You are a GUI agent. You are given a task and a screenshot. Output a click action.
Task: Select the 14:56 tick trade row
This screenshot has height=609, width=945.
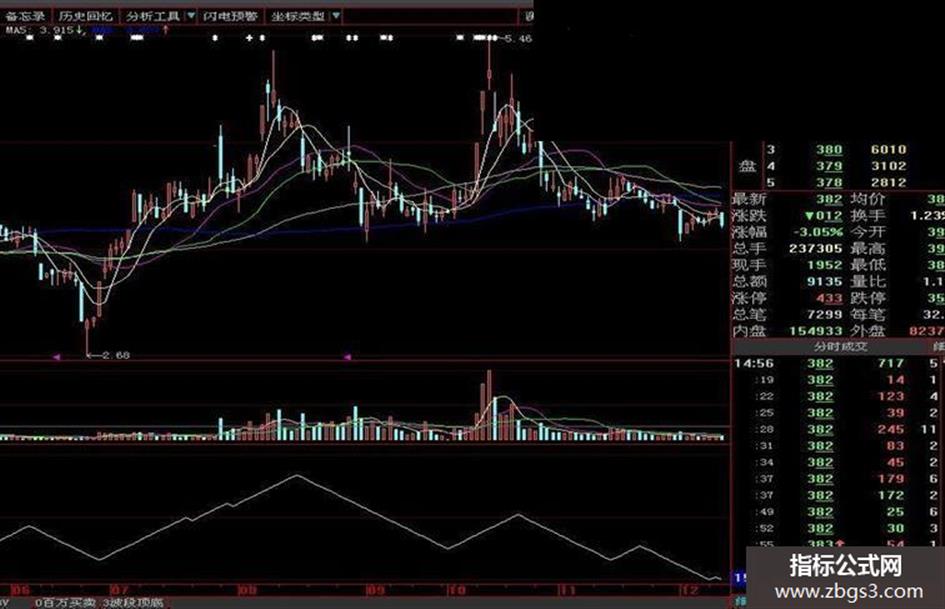838,364
